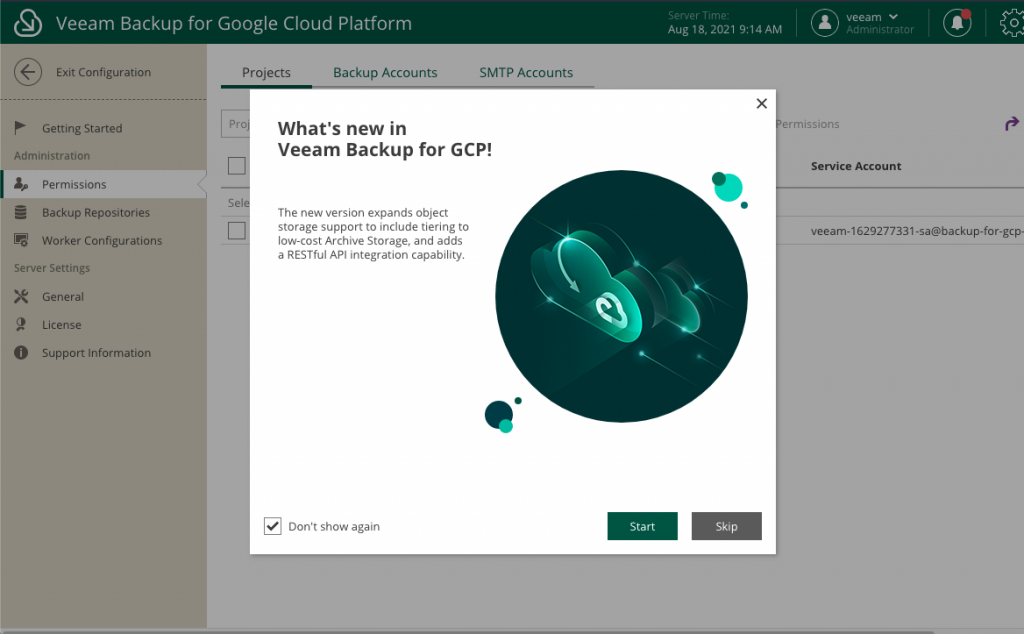Click the Service Account column header
The height and width of the screenshot is (634, 1024).
point(856,166)
